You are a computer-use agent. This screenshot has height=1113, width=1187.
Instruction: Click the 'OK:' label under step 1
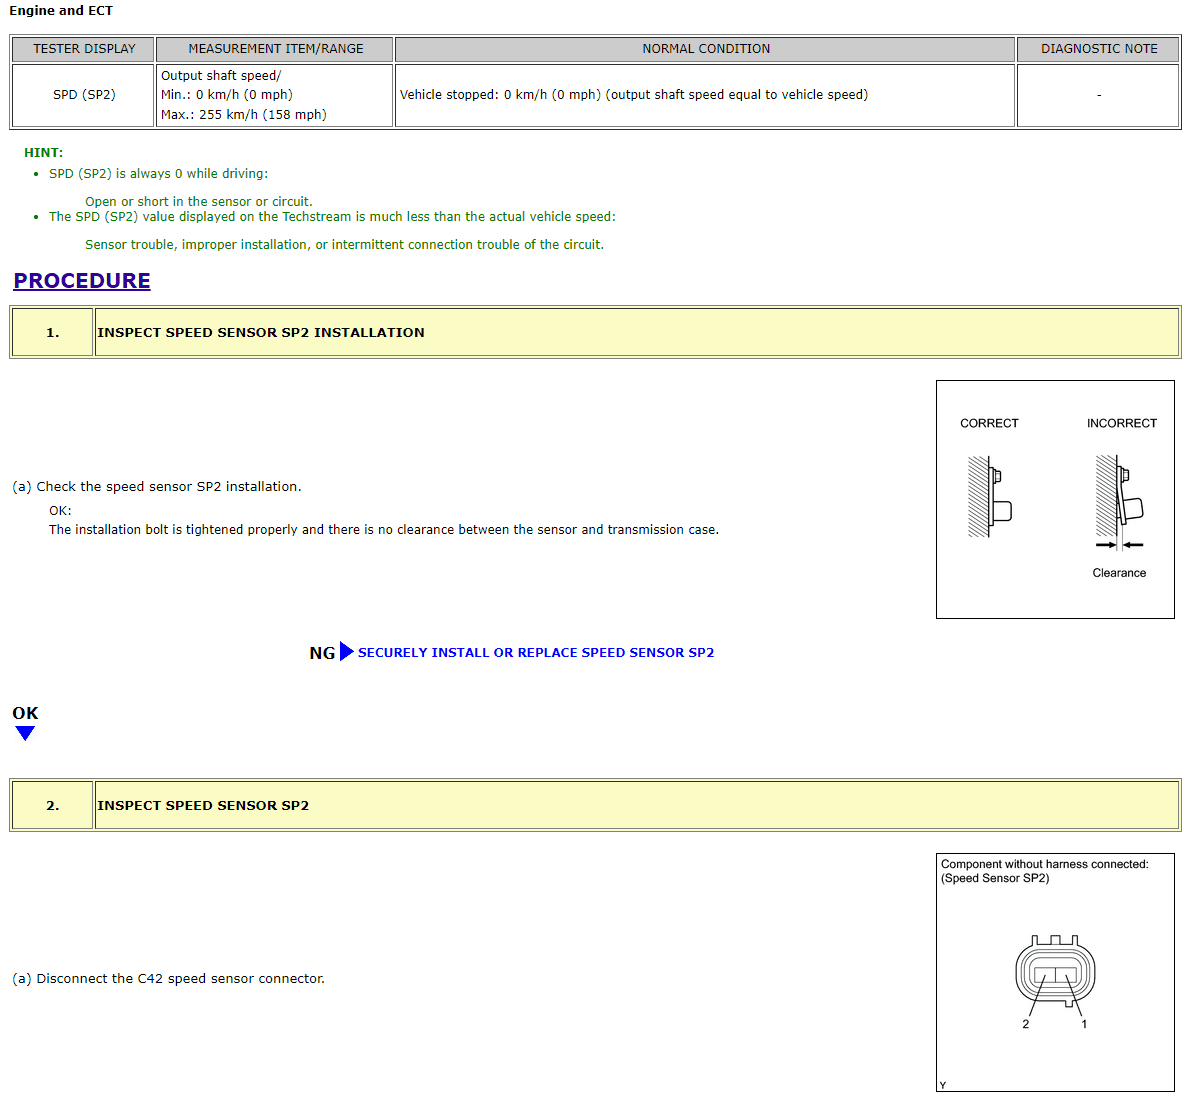[x=61, y=511]
